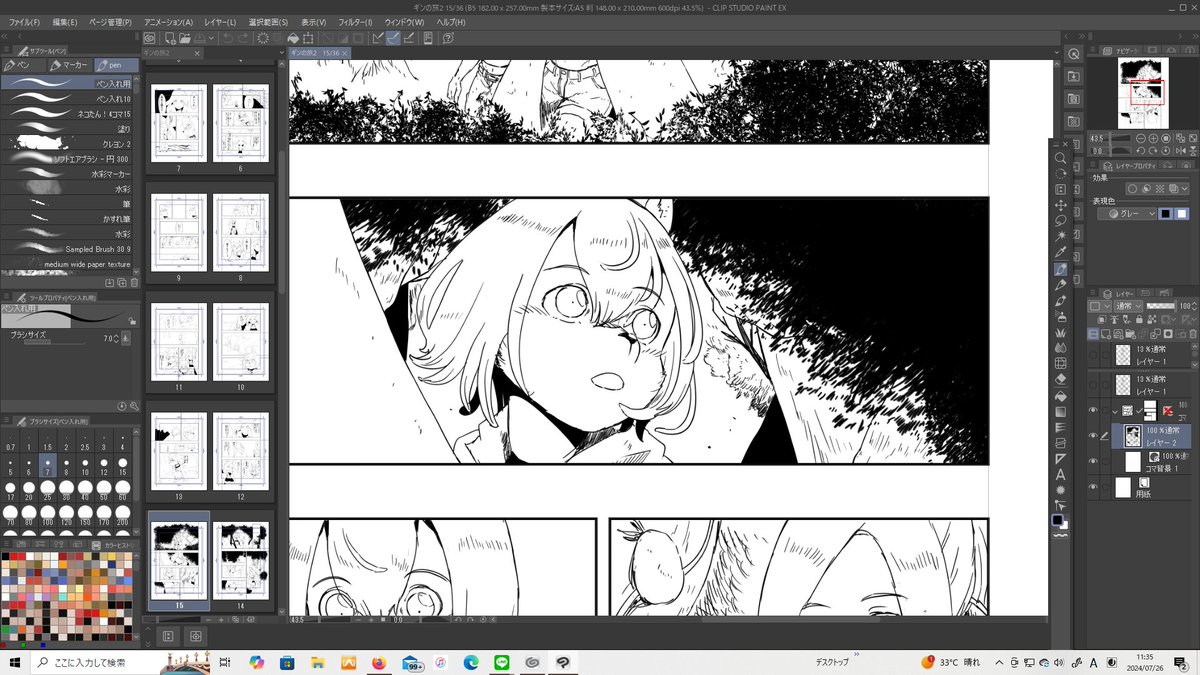Toggle visibility of レイヤー 2 layer
This screenshot has width=1200, height=675.
[1093, 435]
